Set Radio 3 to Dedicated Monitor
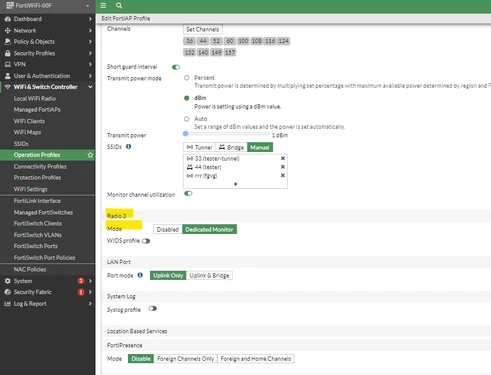 pos(209,229)
